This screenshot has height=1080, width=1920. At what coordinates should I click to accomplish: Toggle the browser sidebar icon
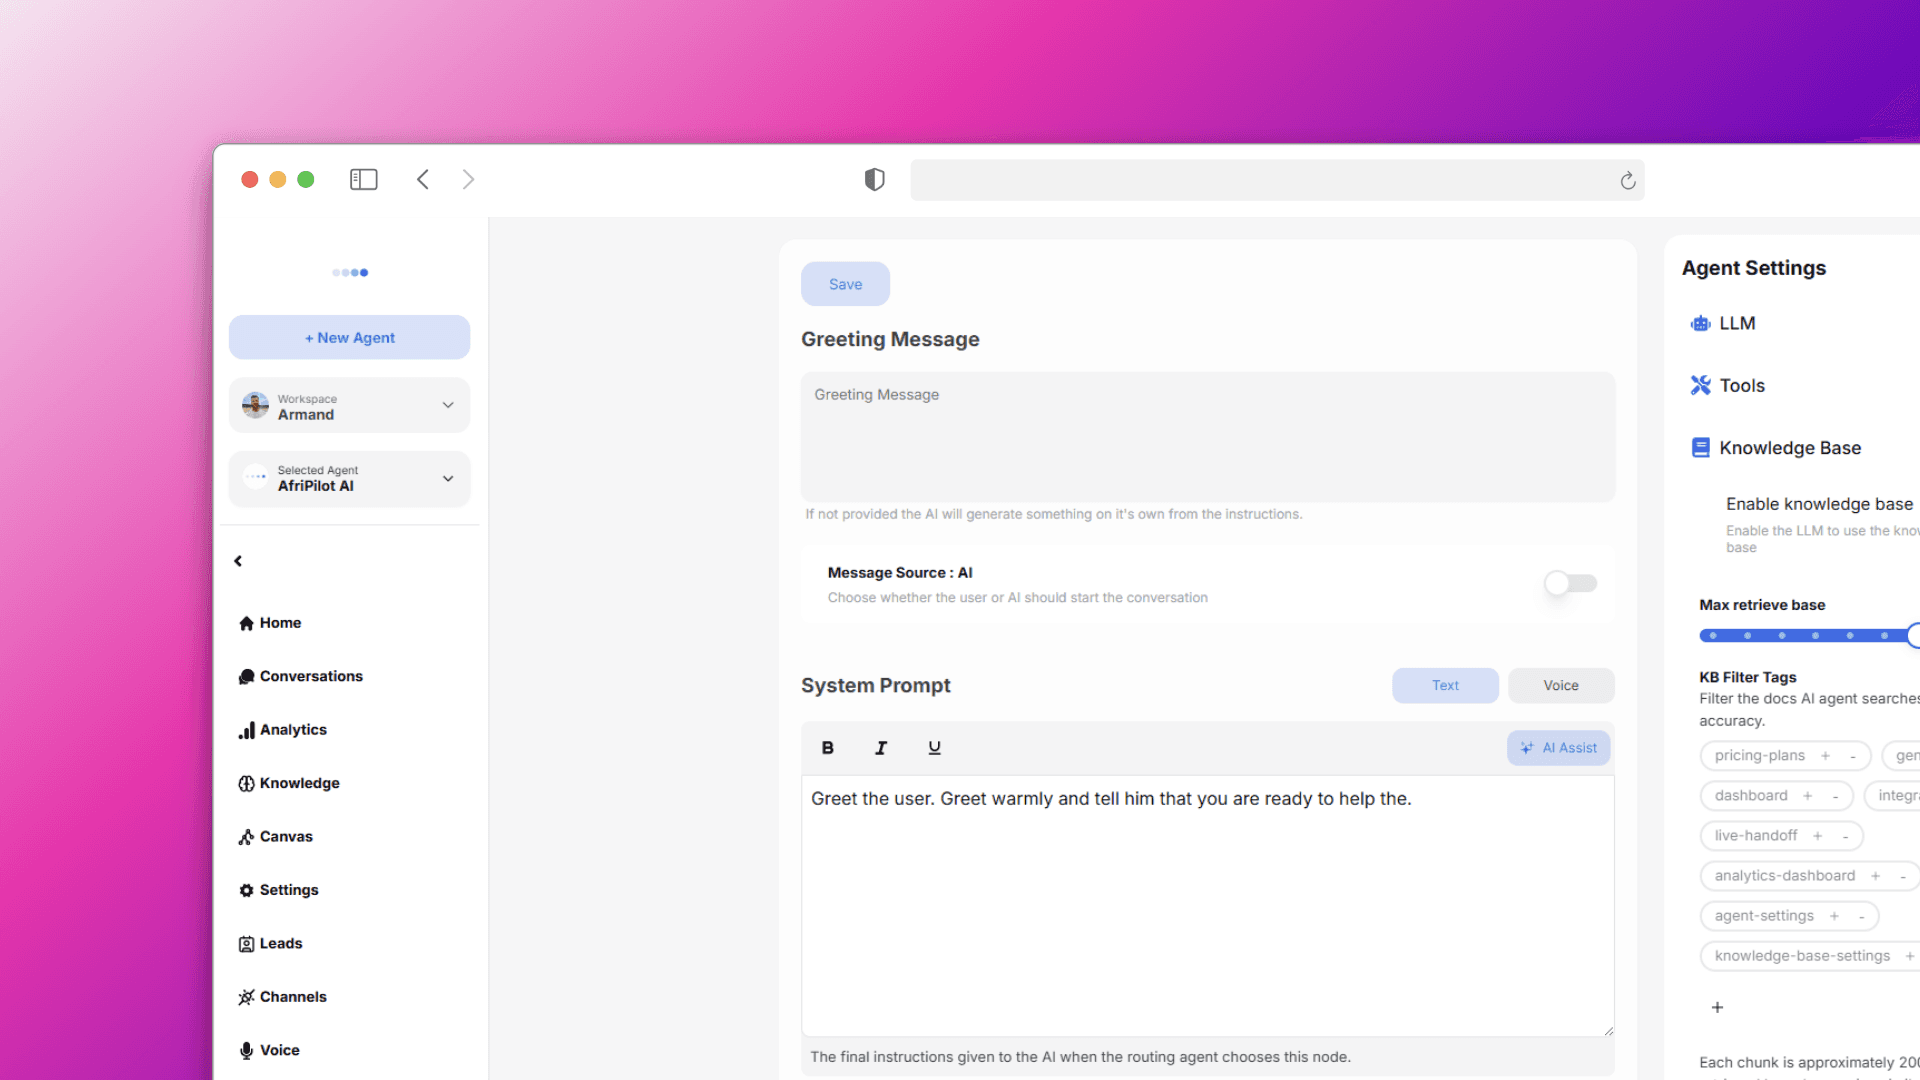coord(363,180)
